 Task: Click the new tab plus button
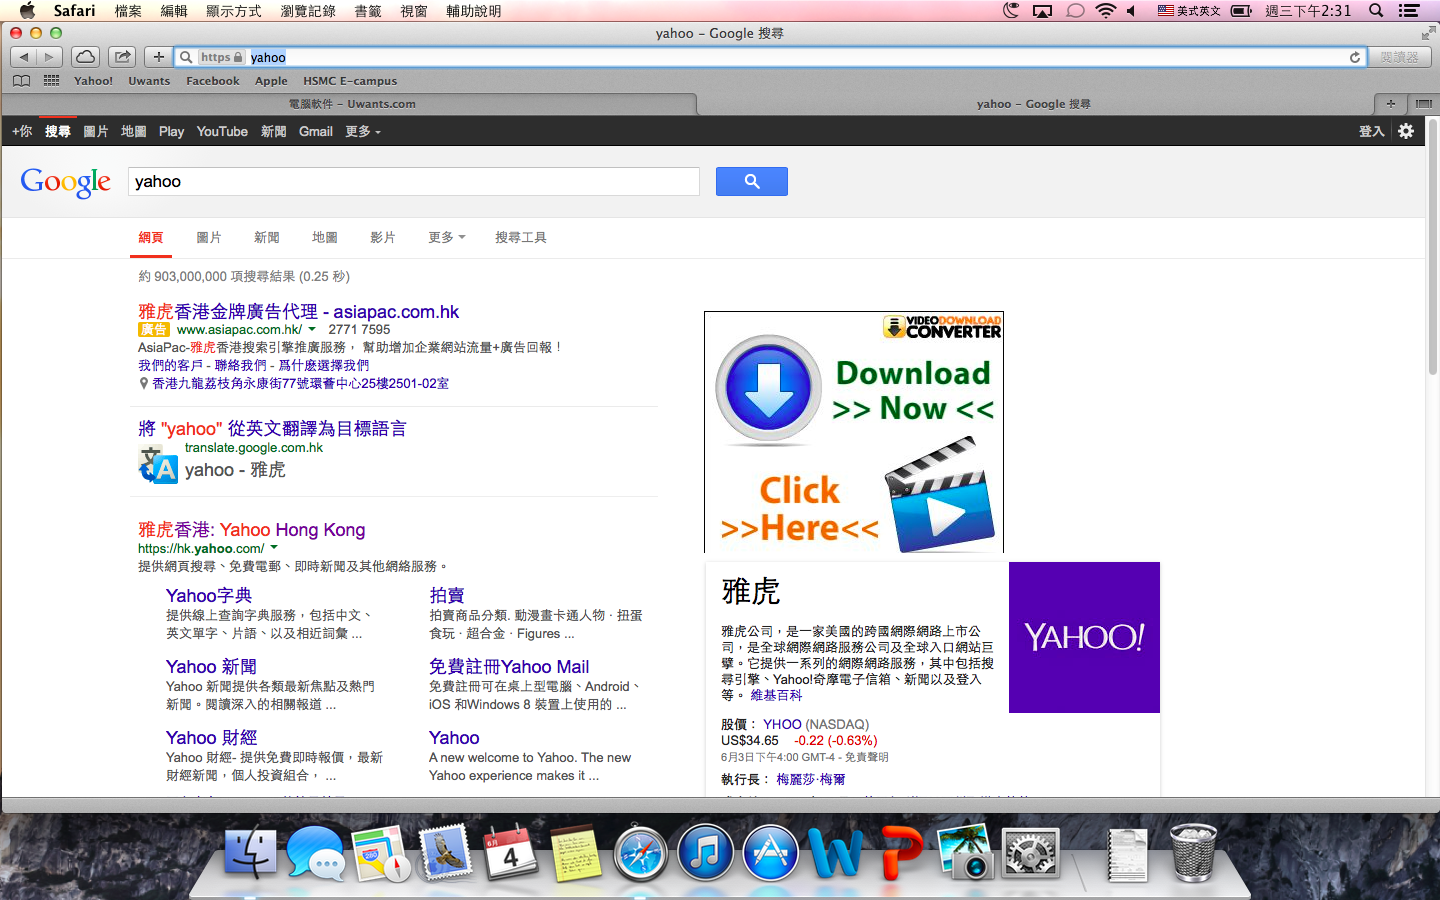click(1390, 103)
